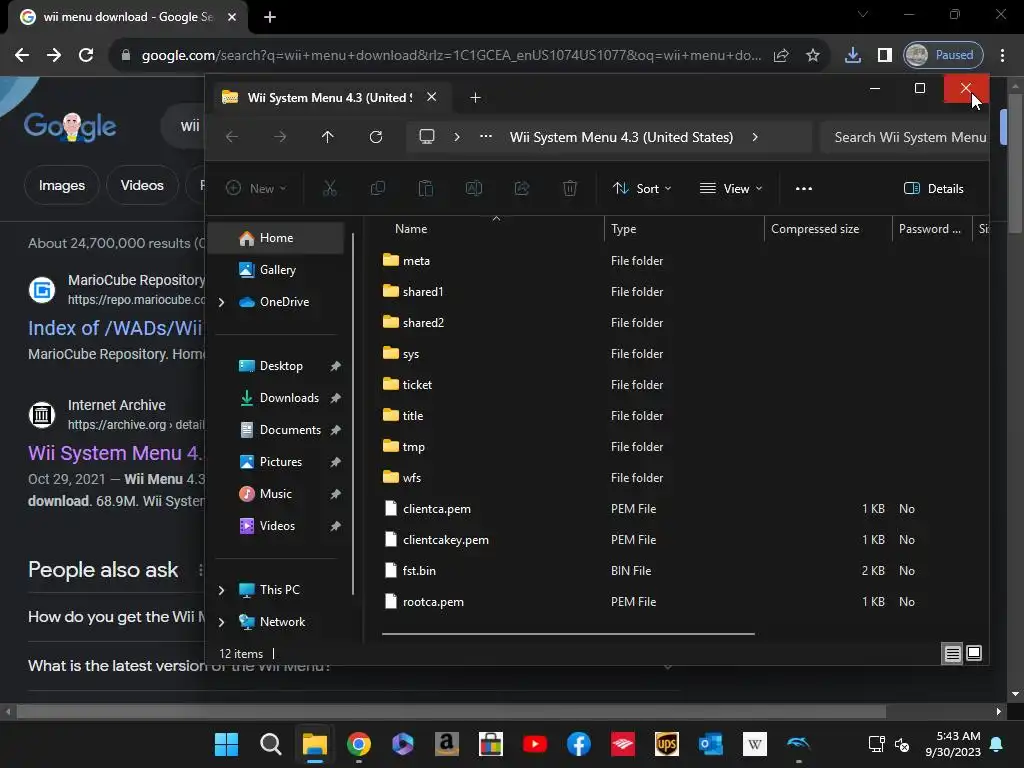Add a new File Explorer tab
This screenshot has height=768, width=1024.
pyautogui.click(x=475, y=97)
